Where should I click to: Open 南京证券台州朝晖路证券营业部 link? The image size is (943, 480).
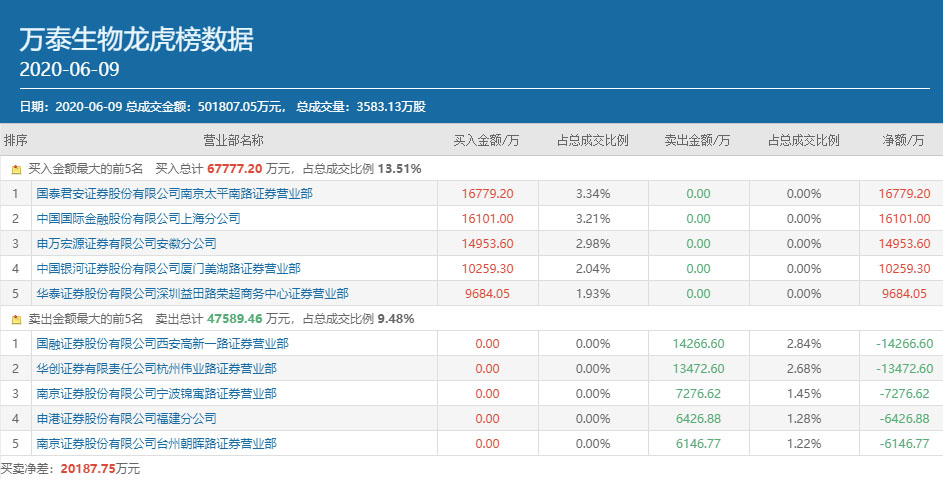point(156,443)
